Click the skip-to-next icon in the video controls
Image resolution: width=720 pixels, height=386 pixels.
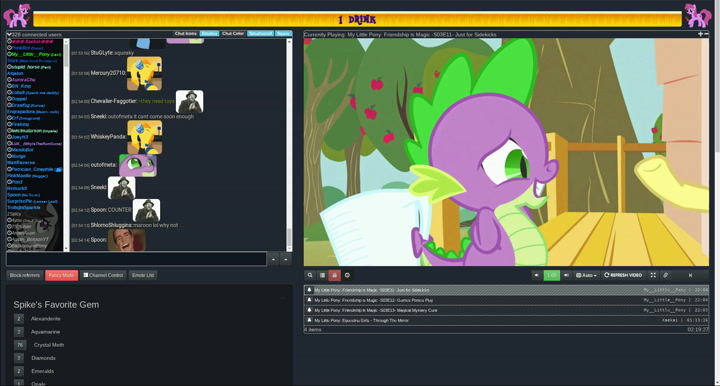coord(690,275)
